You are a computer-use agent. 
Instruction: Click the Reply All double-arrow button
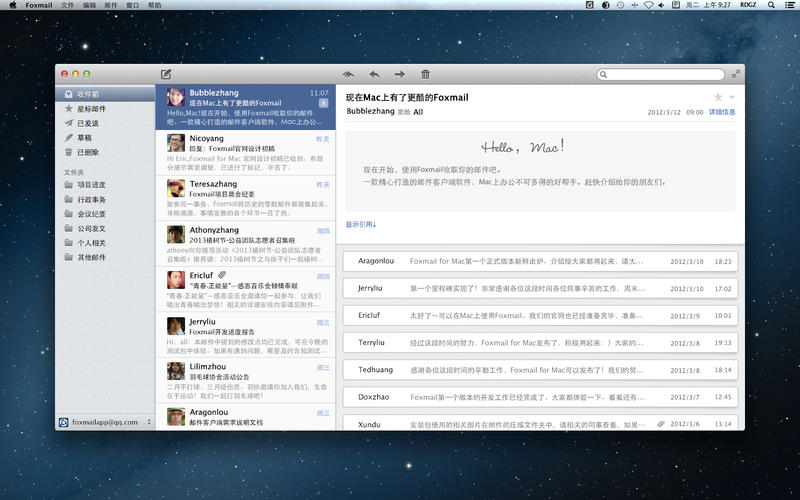click(349, 74)
